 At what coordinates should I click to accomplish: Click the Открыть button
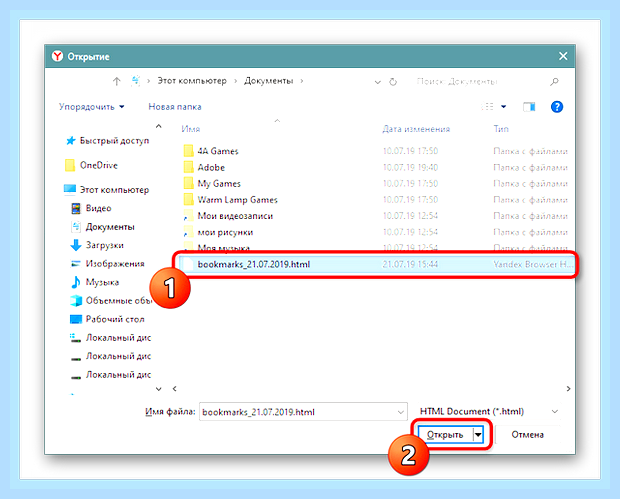coord(446,435)
